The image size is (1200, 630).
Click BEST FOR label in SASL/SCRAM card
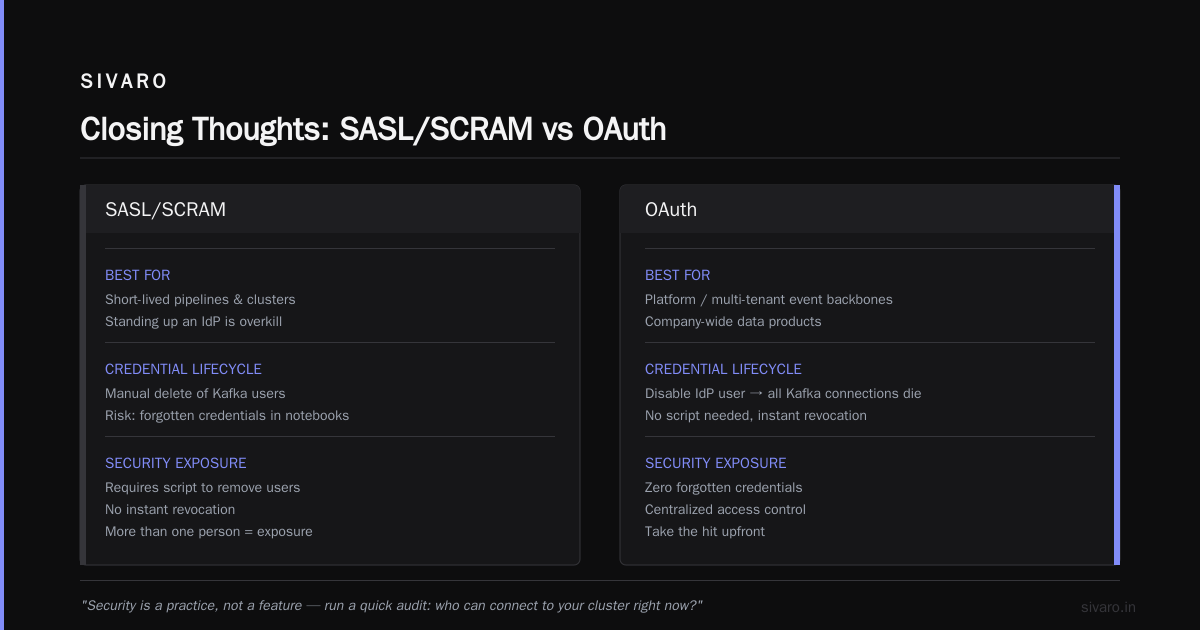138,275
